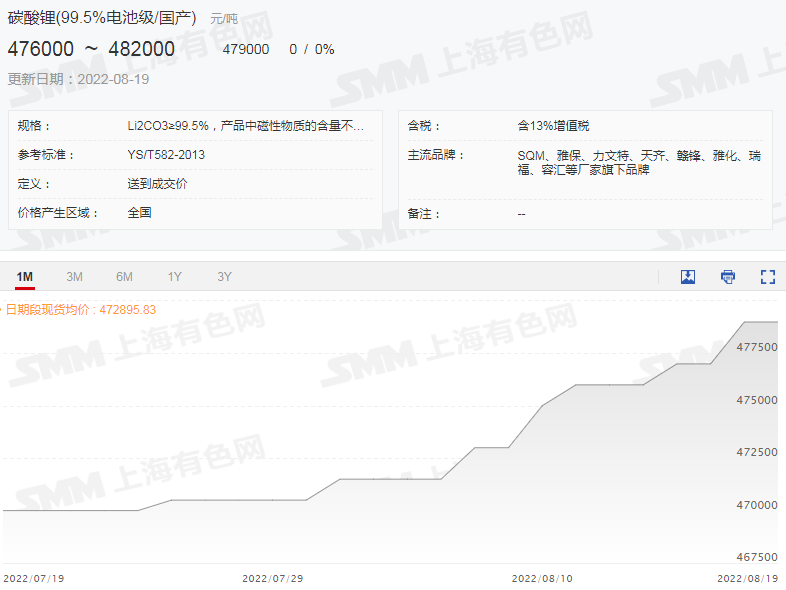Click the update date 2022-08-19 text
The image size is (786, 590).
[113, 79]
